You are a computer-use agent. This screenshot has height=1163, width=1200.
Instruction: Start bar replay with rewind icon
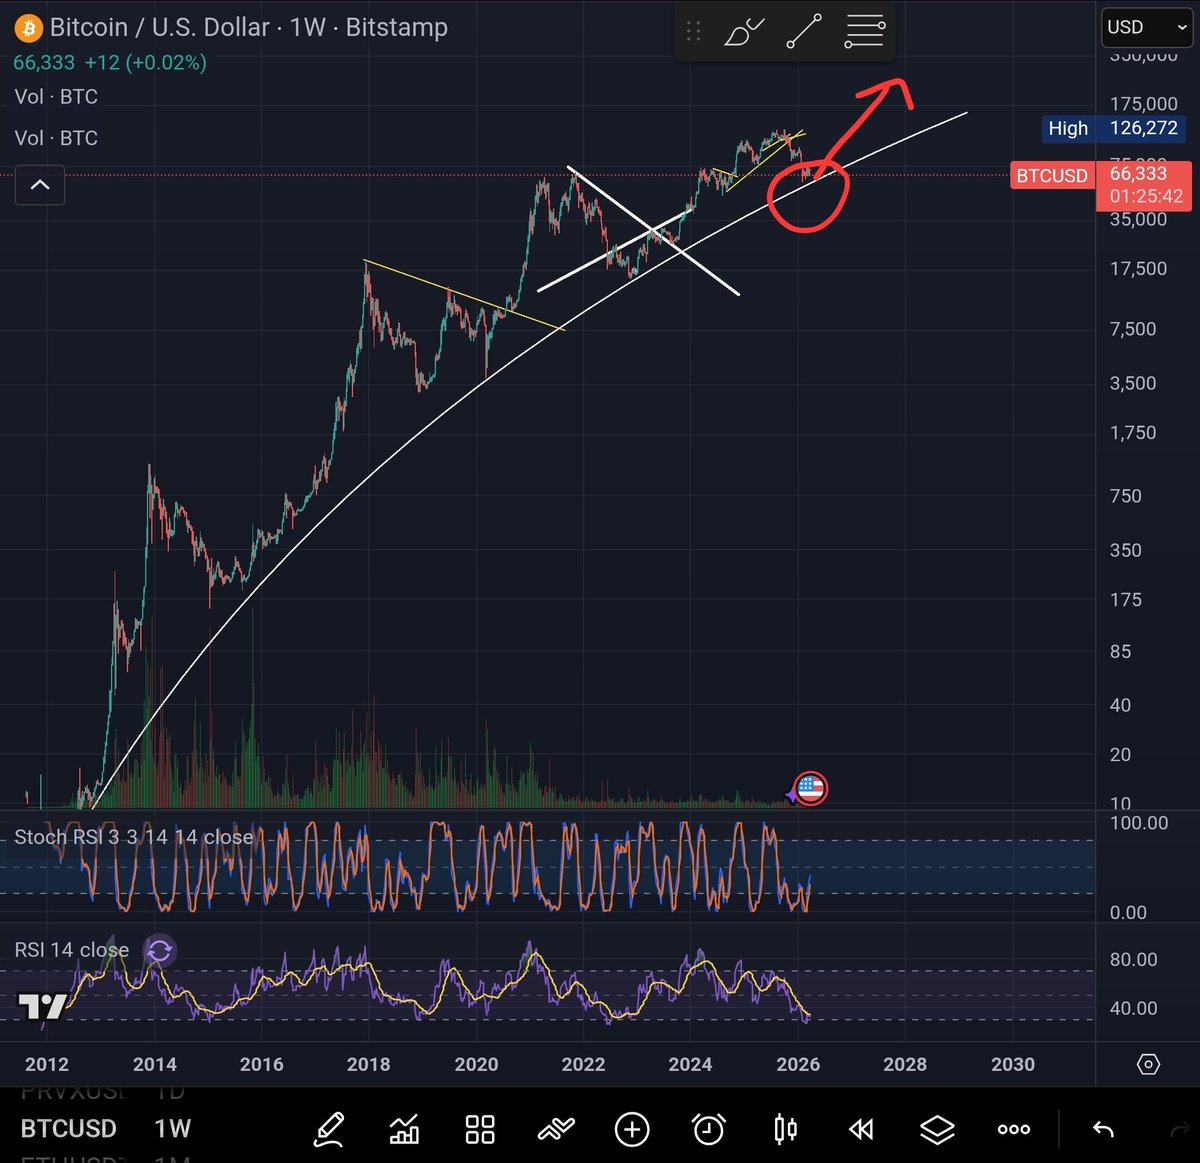click(861, 1130)
